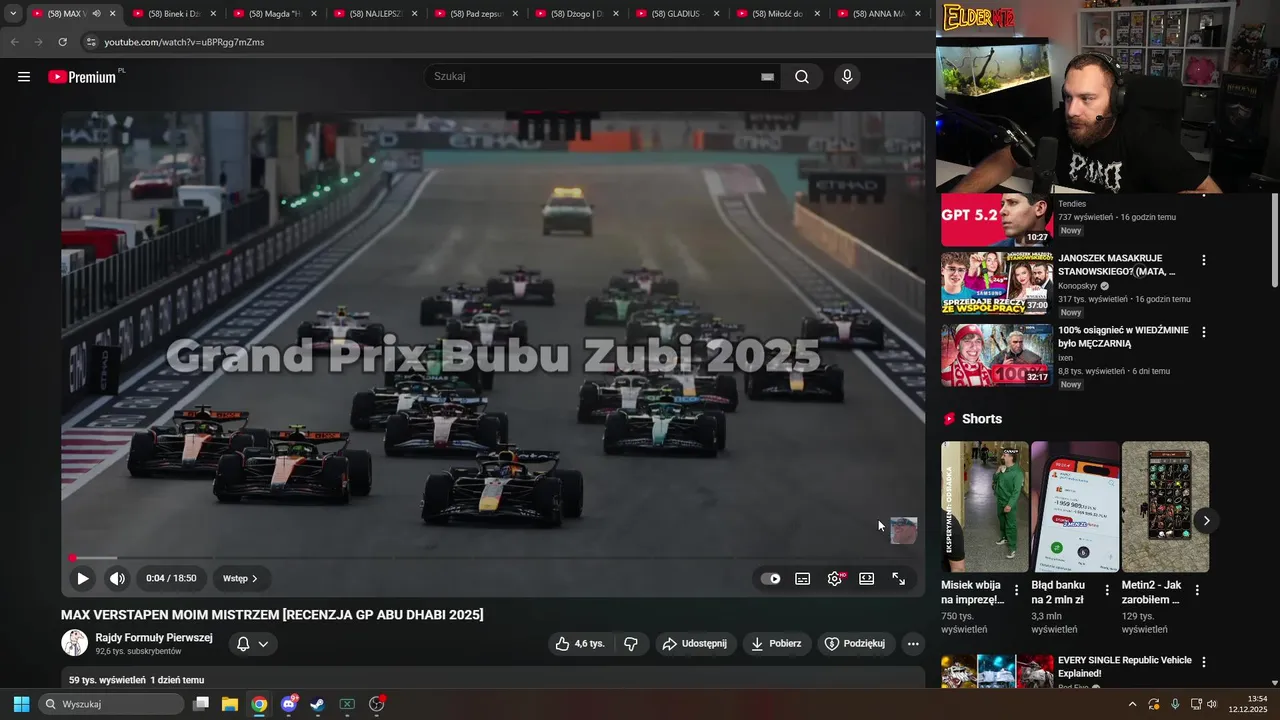Reload the page in the browser

point(62,42)
